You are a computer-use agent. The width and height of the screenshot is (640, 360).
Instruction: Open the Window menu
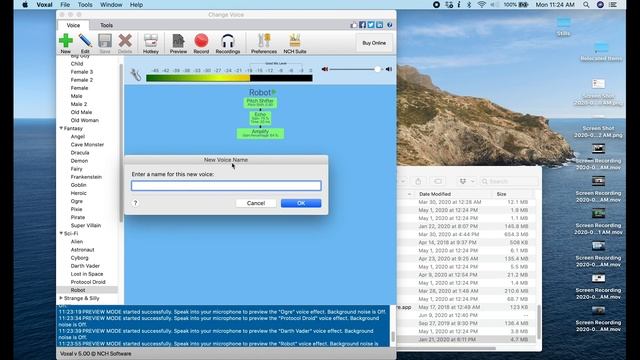point(111,5)
